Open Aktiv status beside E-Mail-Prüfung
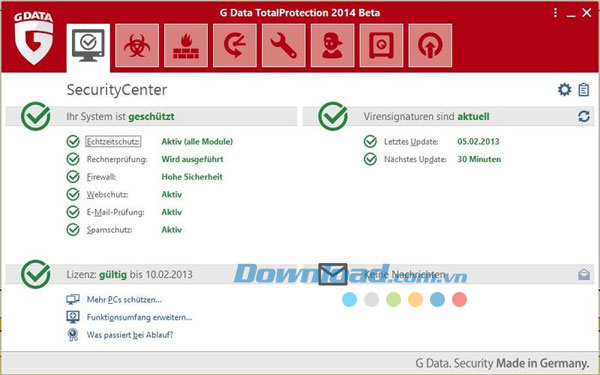The image size is (600, 375). 171,212
